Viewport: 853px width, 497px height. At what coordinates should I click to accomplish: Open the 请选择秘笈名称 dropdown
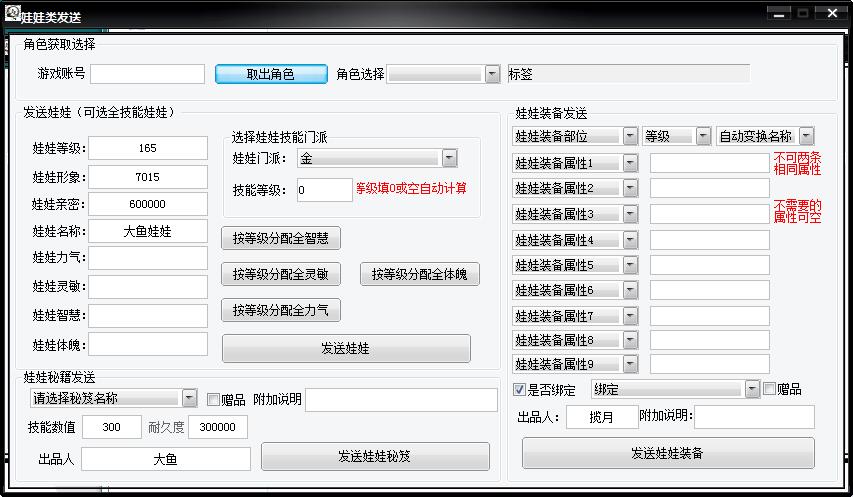pos(189,398)
